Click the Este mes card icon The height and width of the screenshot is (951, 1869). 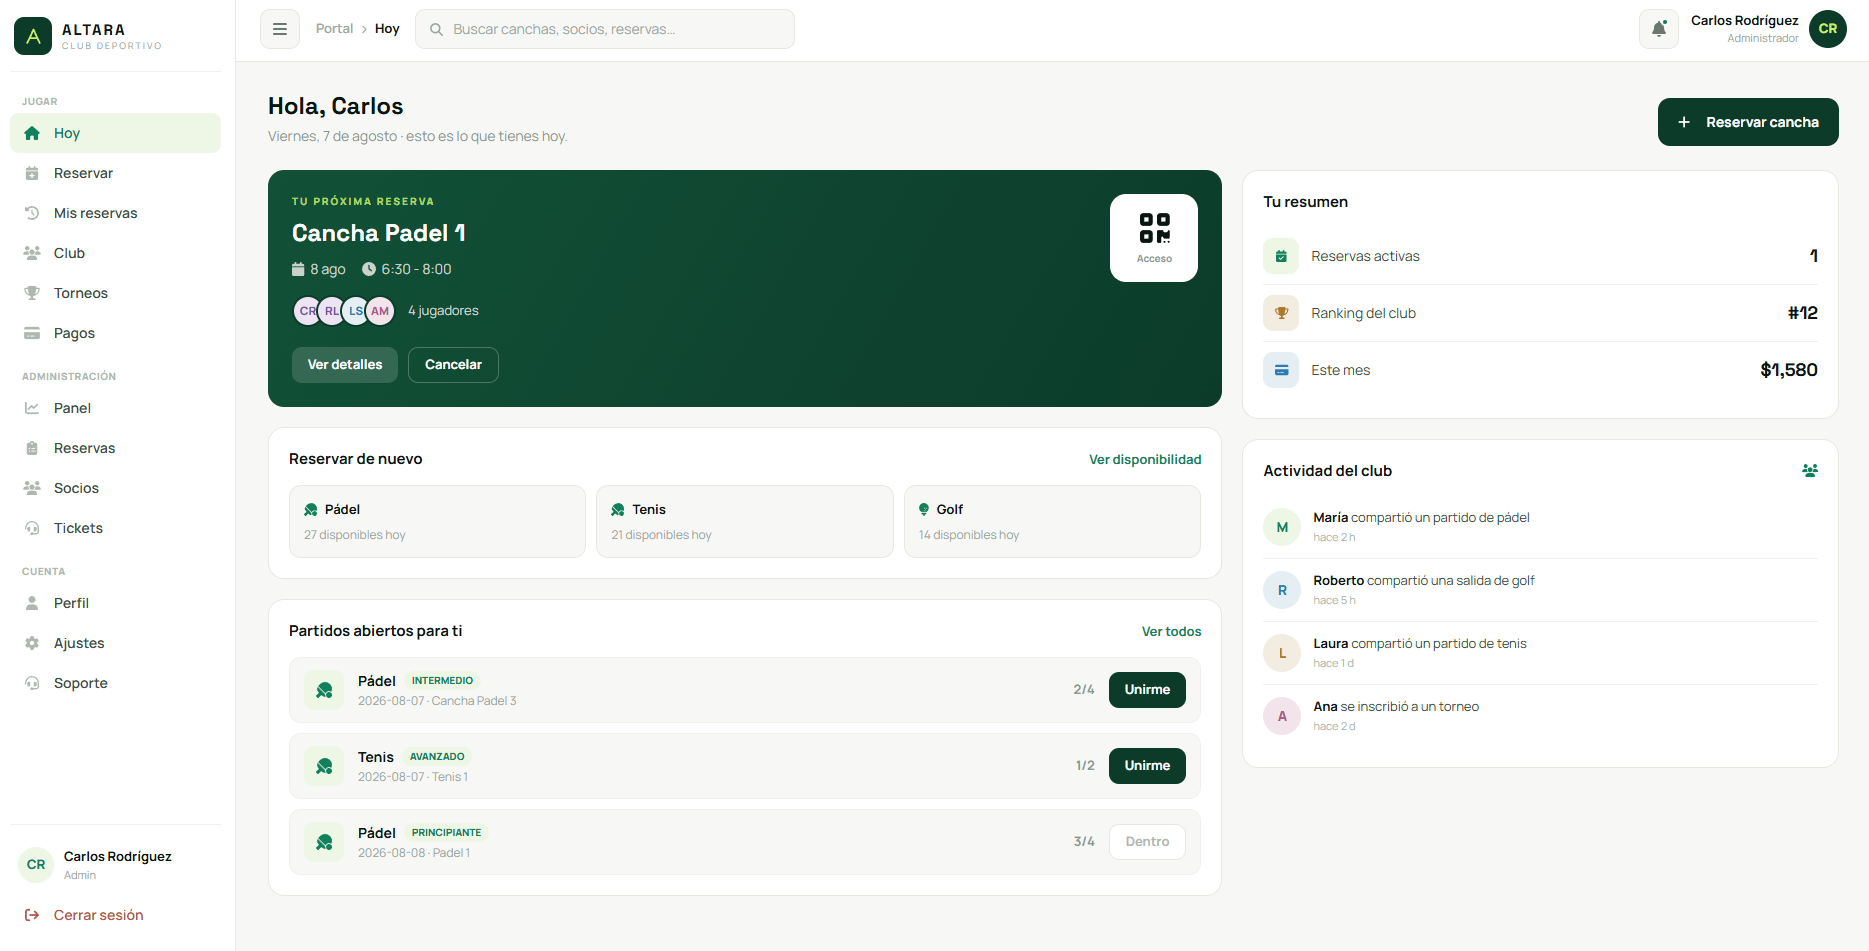pyautogui.click(x=1281, y=370)
